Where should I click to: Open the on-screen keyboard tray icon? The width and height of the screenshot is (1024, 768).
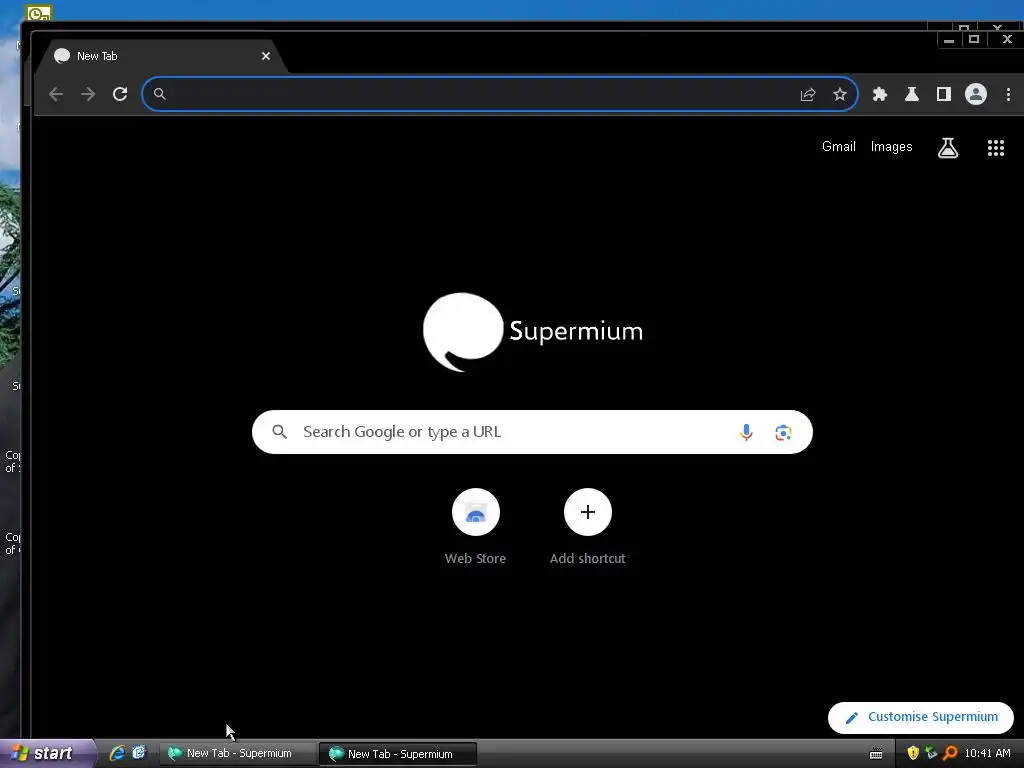point(876,754)
